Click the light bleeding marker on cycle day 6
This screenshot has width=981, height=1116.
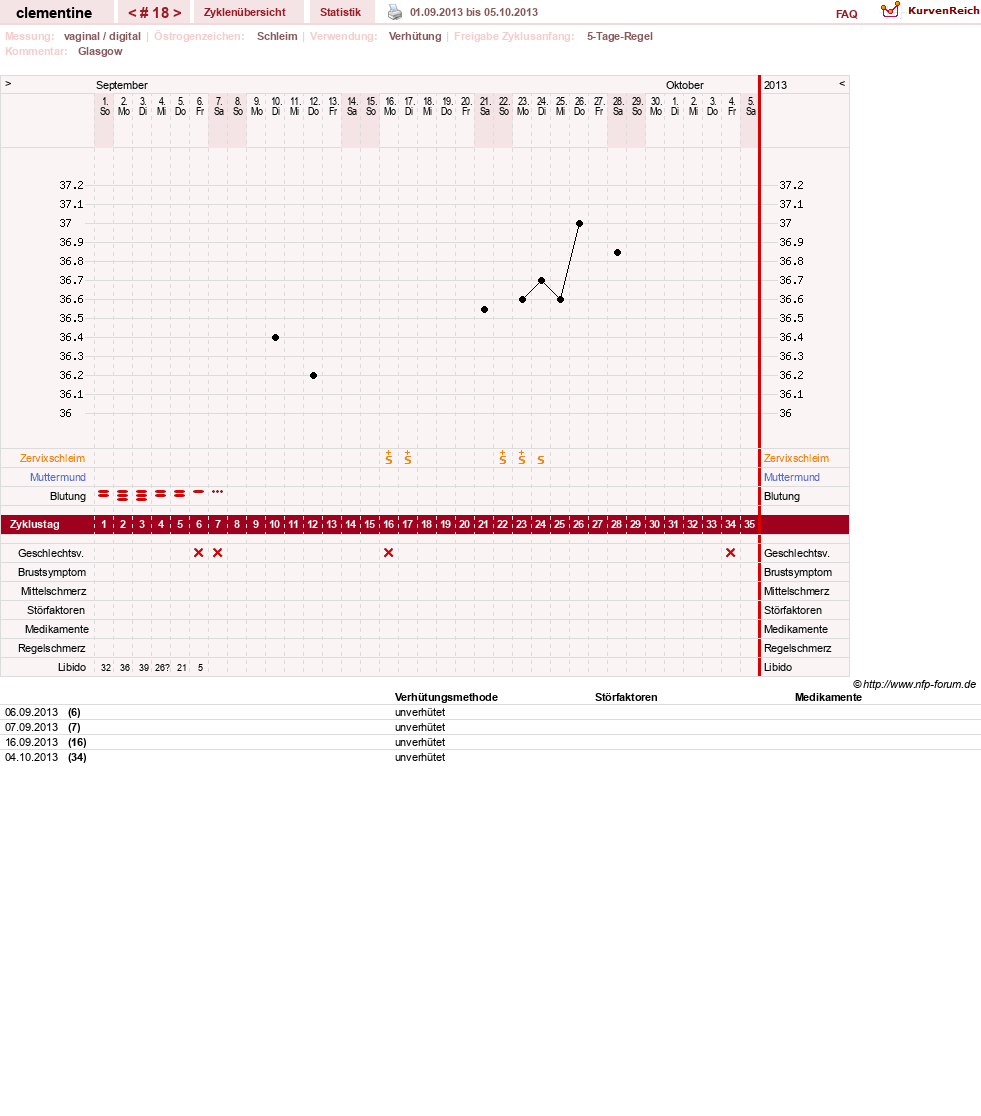[x=199, y=492]
